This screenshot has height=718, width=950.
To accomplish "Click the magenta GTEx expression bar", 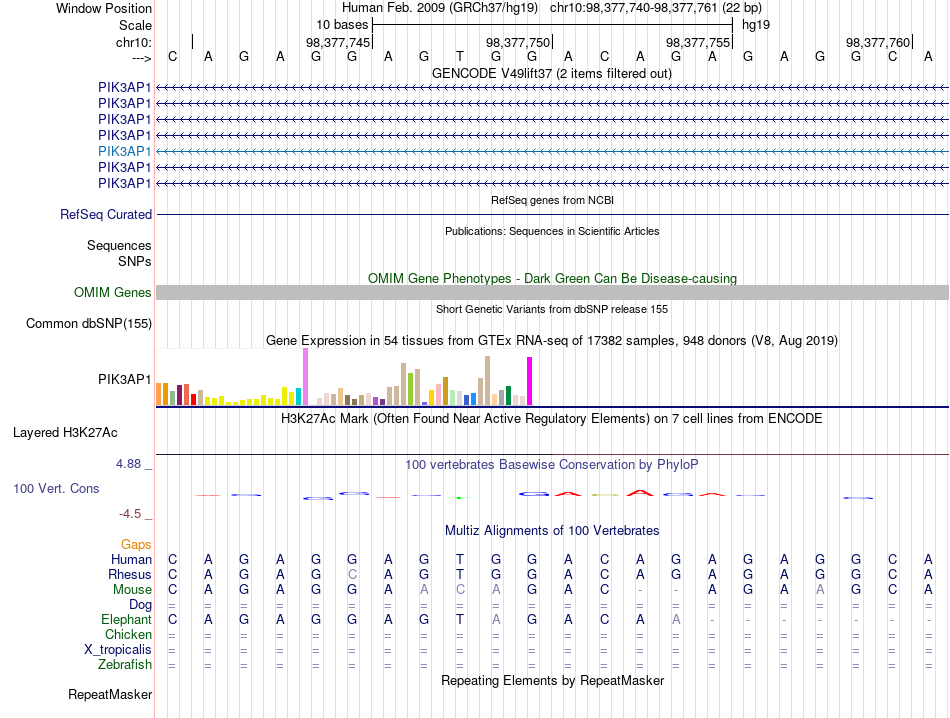I will pos(530,381).
